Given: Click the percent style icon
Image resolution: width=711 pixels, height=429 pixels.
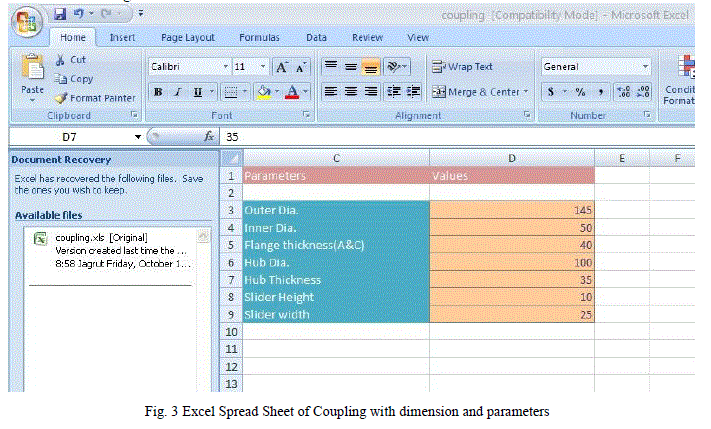Looking at the screenshot, I should tap(579, 92).
